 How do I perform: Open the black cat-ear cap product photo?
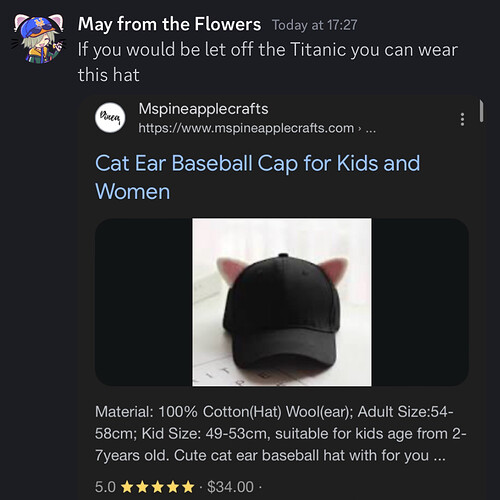282,302
